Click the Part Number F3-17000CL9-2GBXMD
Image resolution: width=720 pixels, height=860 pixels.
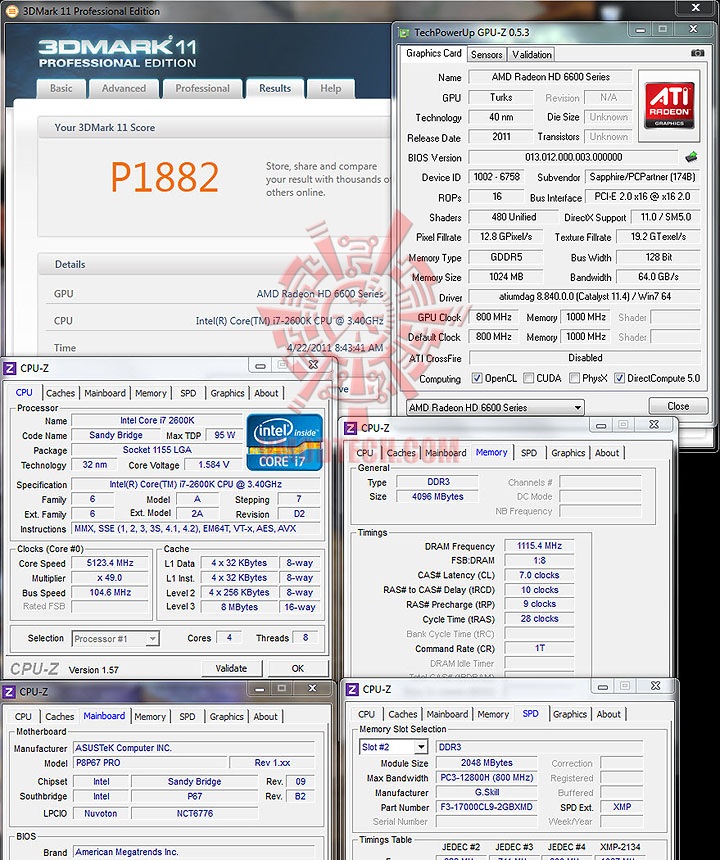click(486, 807)
